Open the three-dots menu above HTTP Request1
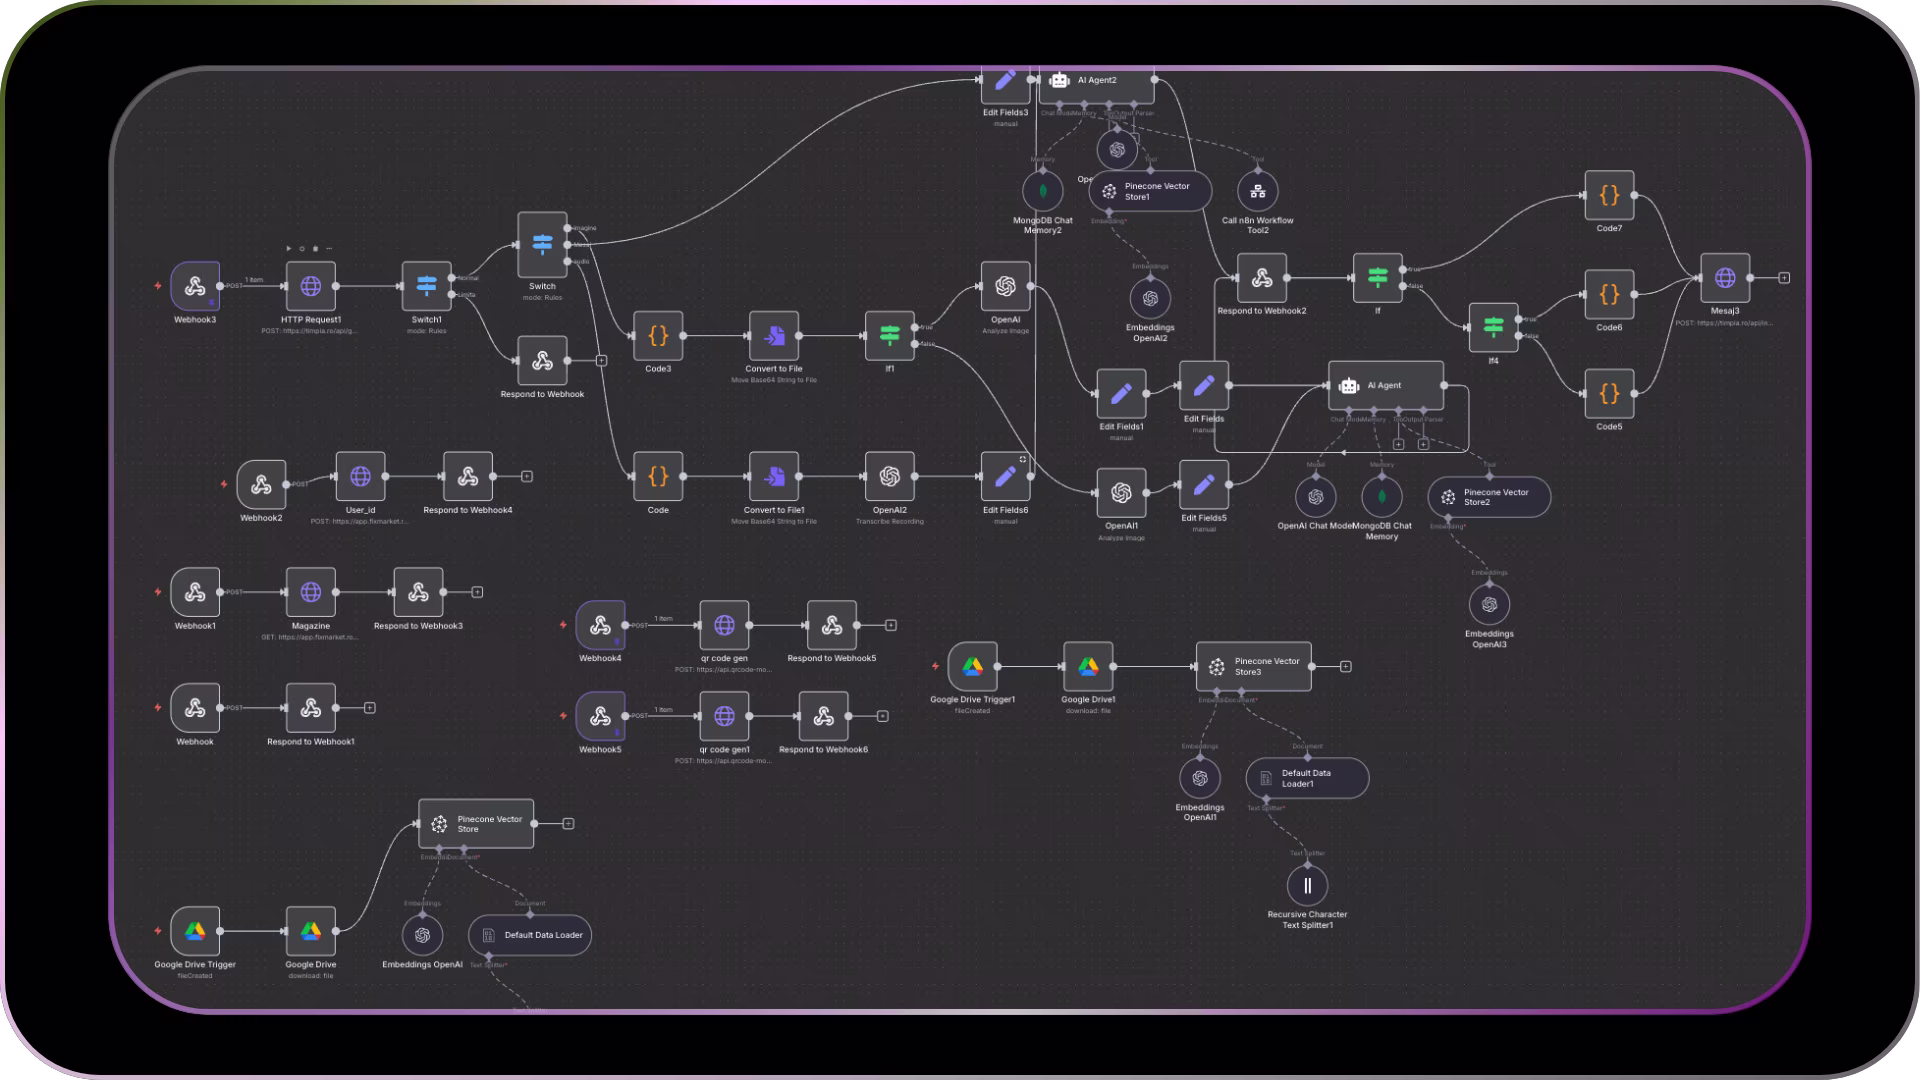 (x=329, y=248)
